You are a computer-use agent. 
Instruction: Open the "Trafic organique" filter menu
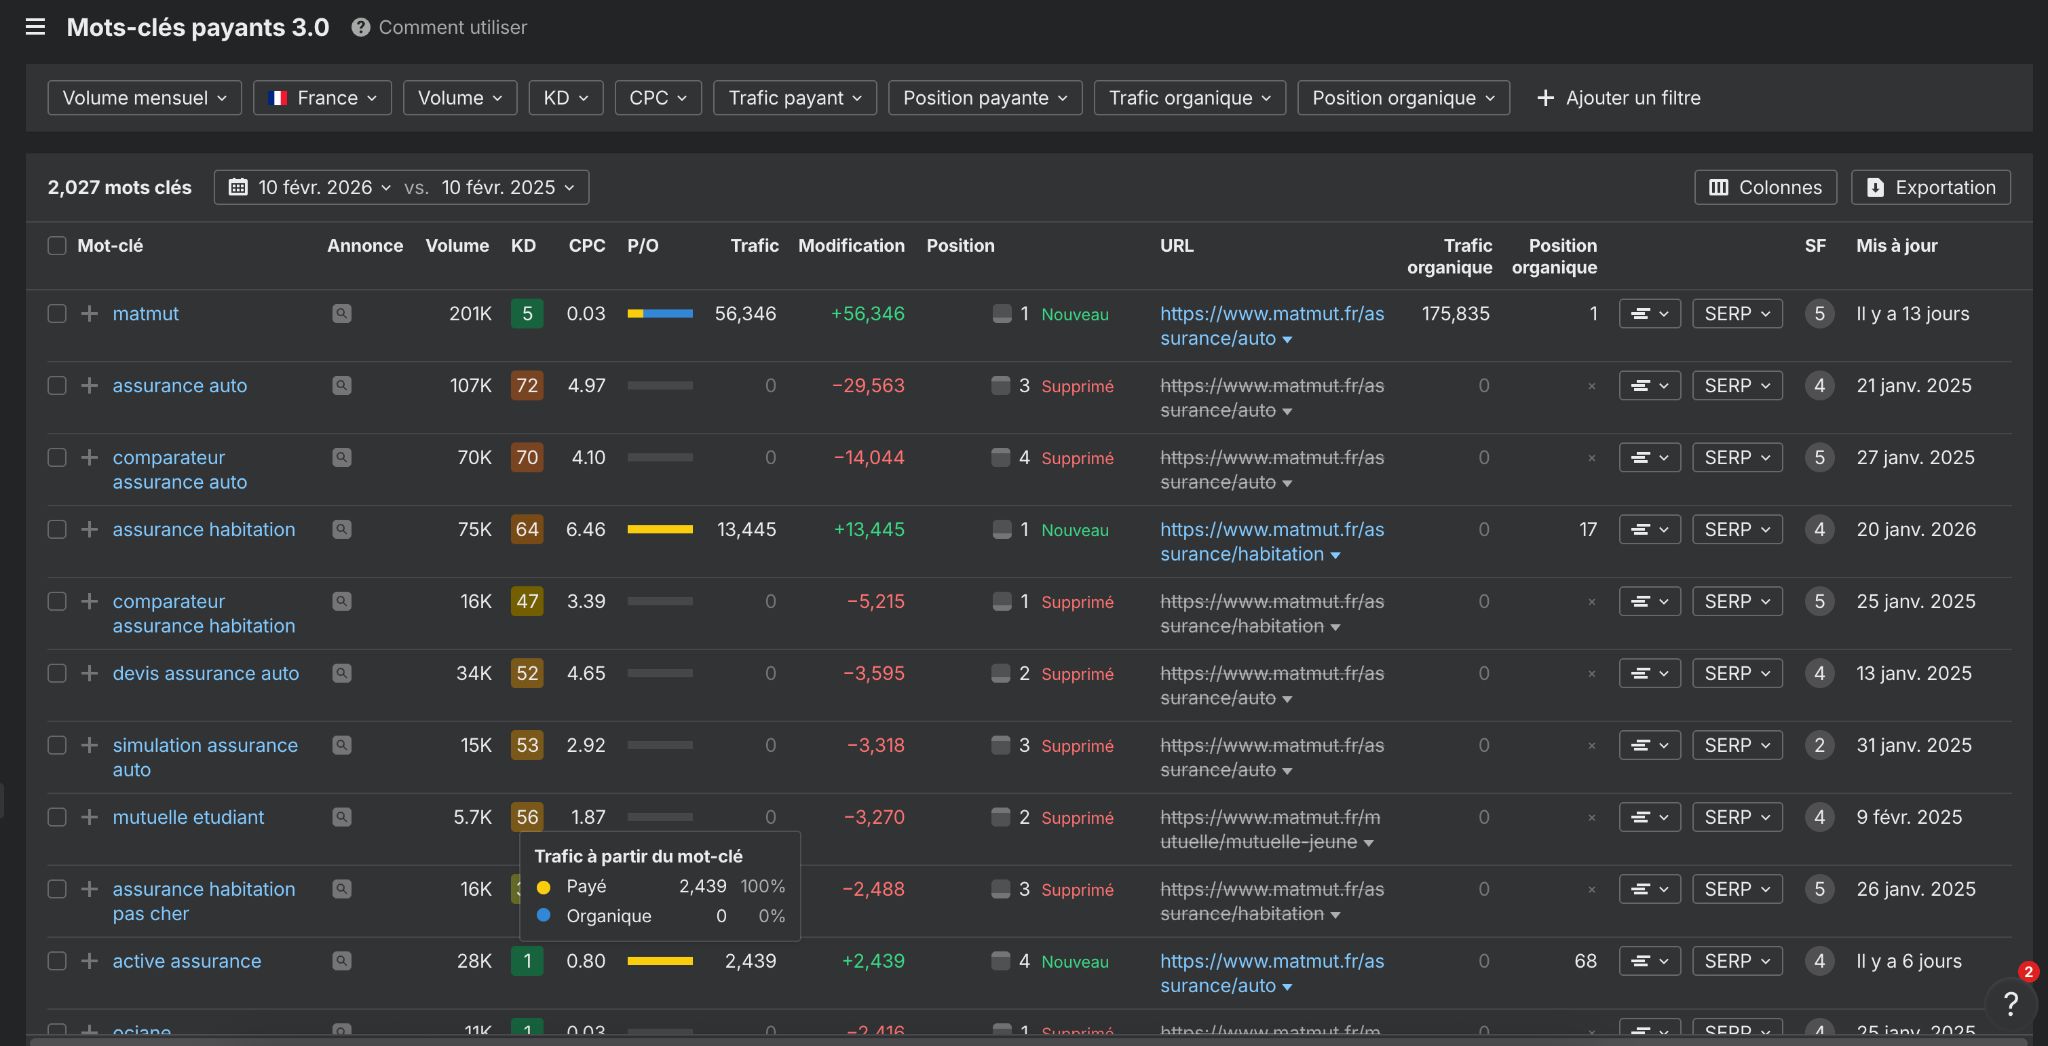[x=1189, y=97]
